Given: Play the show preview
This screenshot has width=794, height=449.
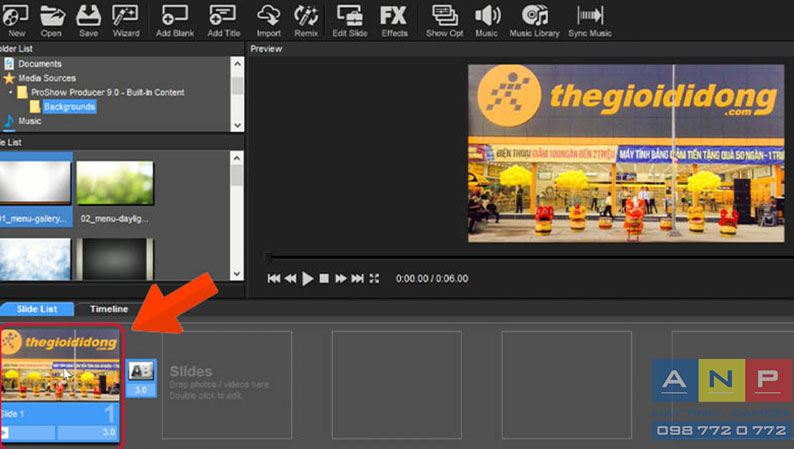Looking at the screenshot, I should point(307,278).
